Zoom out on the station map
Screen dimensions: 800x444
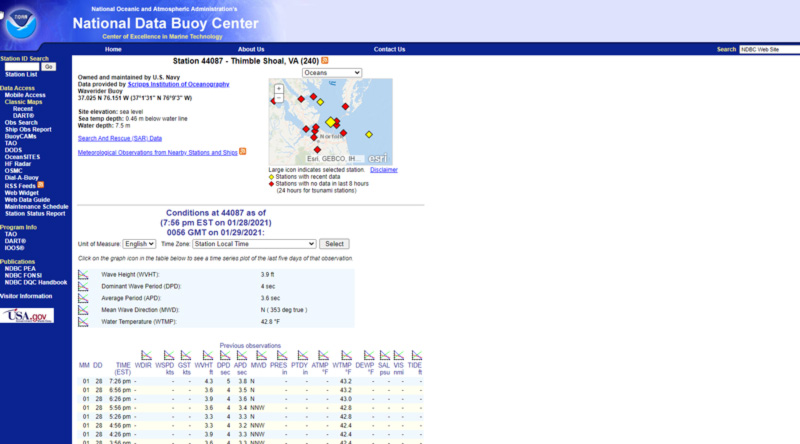pyautogui.click(x=277, y=98)
